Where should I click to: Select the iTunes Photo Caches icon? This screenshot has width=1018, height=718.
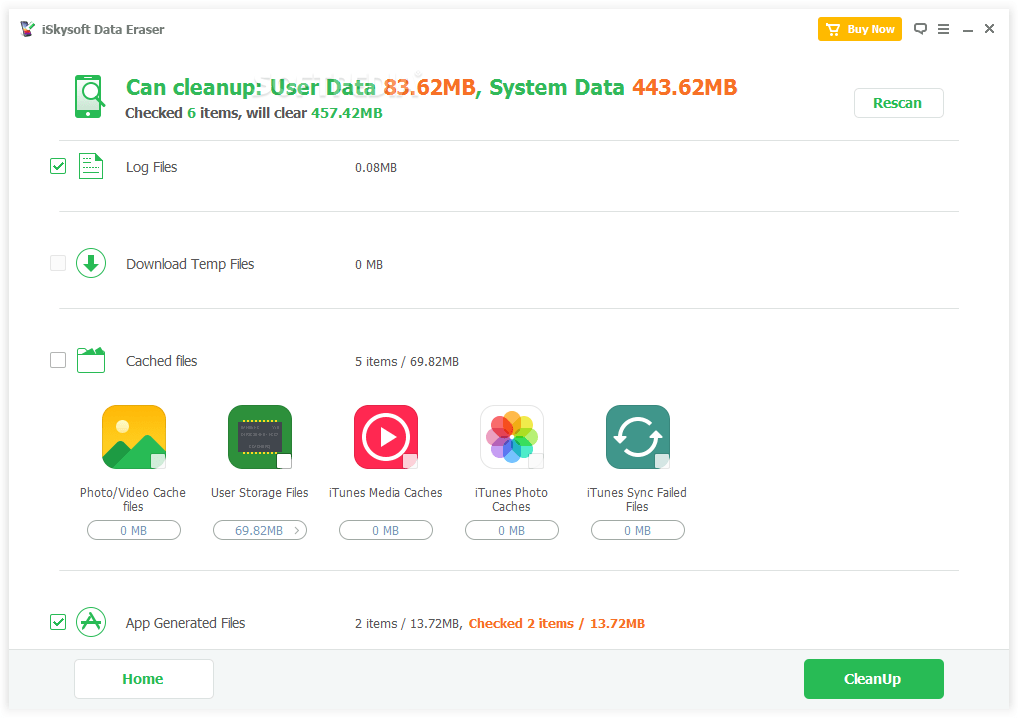click(511, 437)
